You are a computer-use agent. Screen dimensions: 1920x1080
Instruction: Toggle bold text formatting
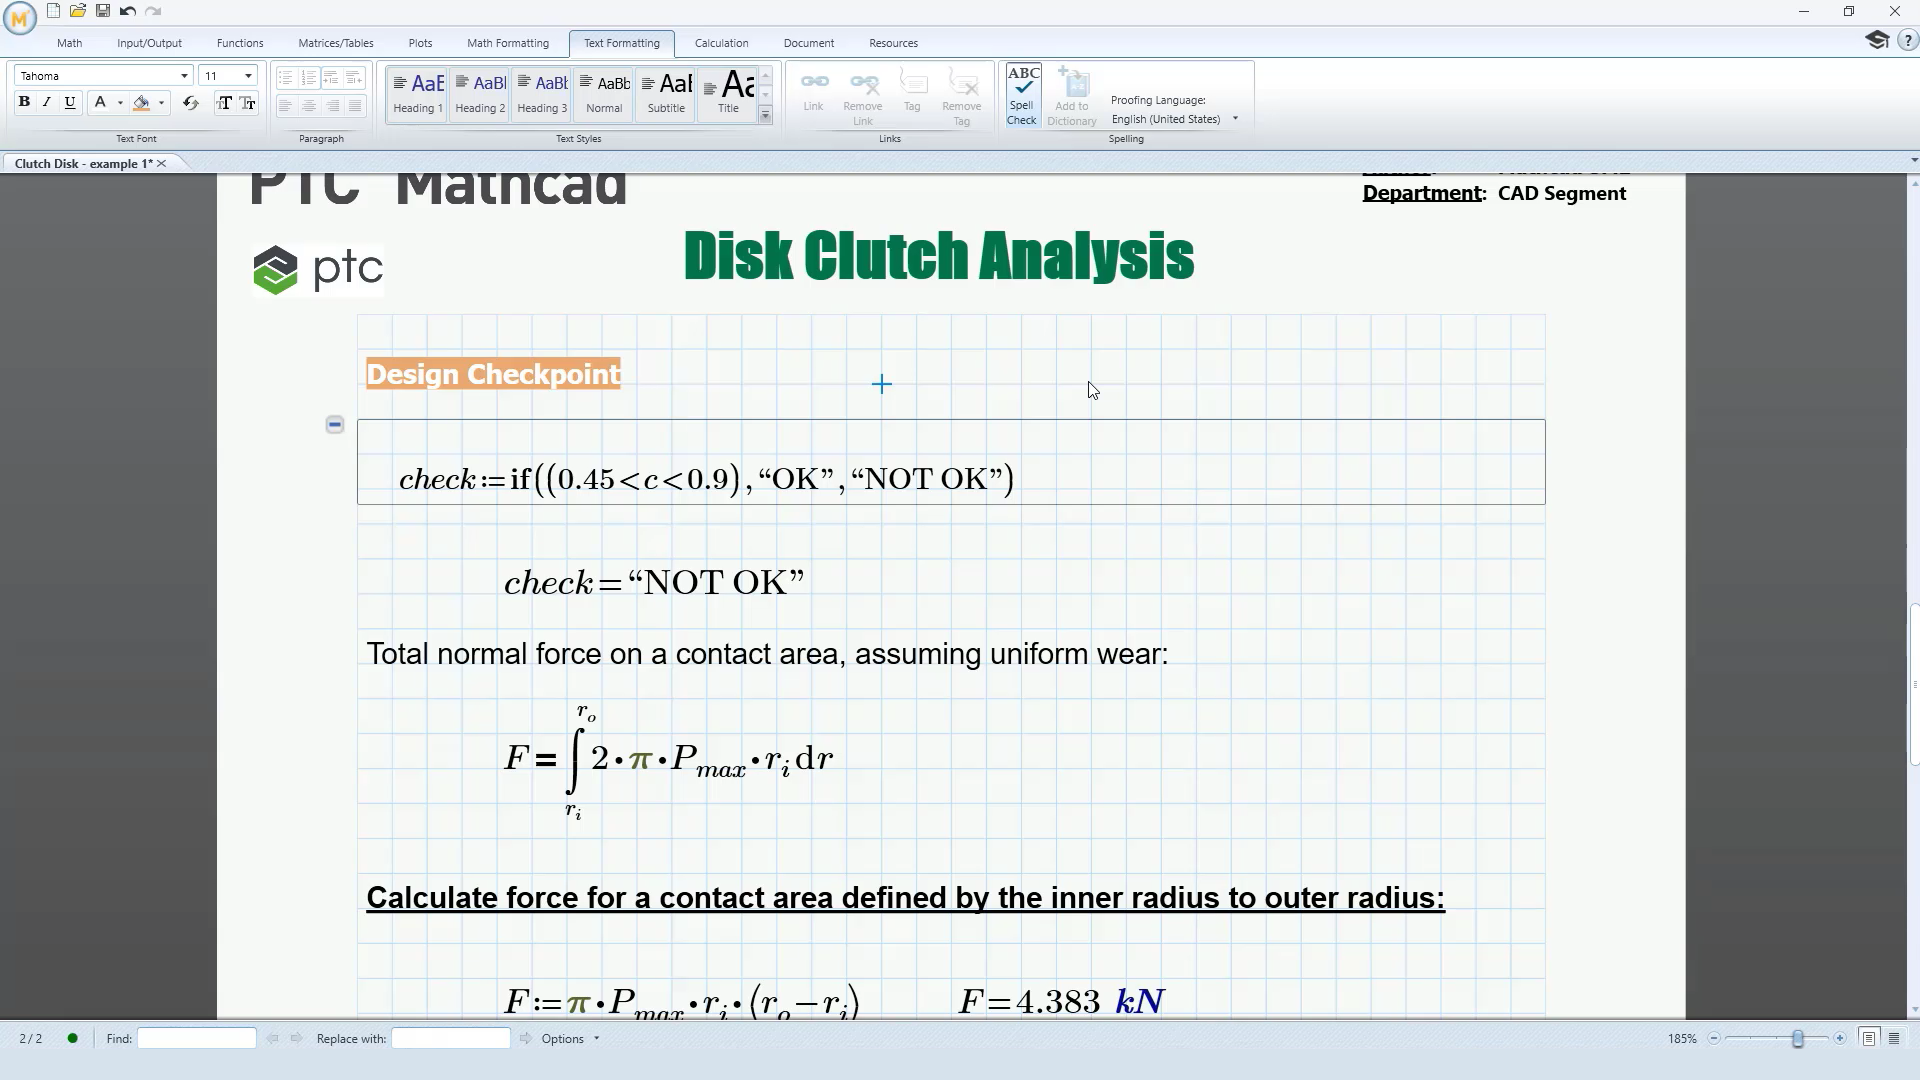click(x=24, y=102)
